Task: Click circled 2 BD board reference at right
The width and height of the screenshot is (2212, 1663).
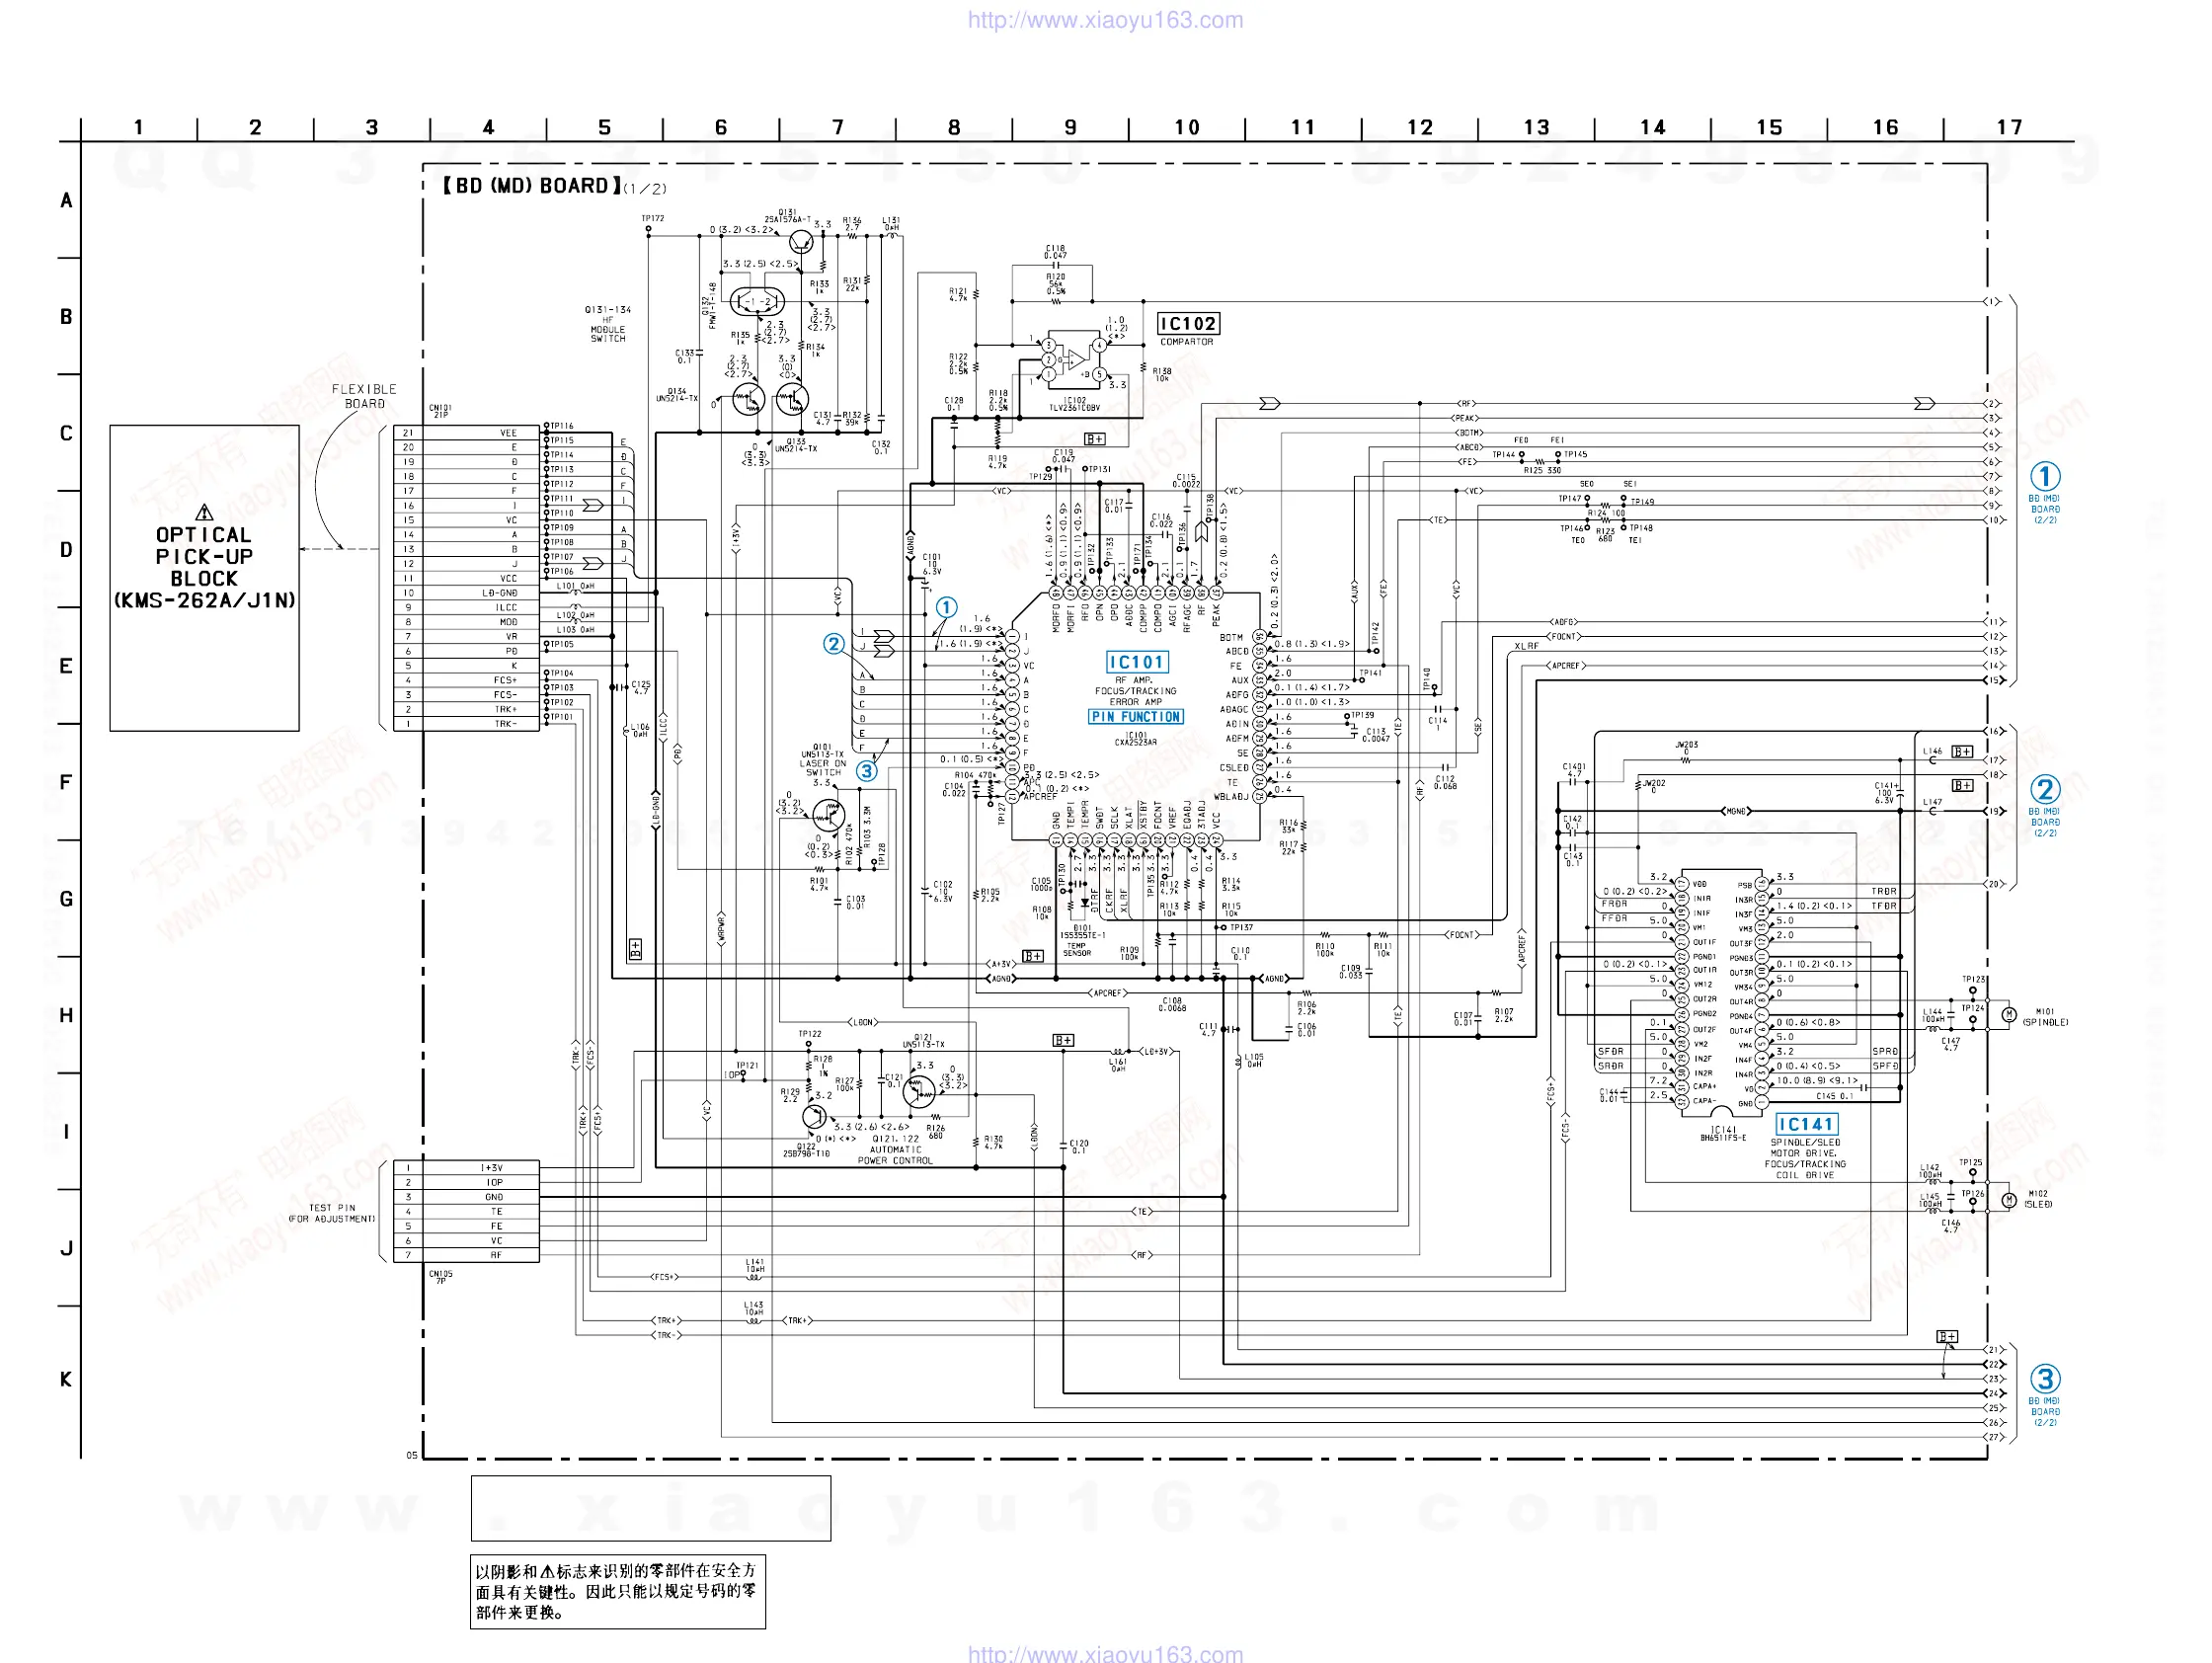Action: tap(2044, 789)
